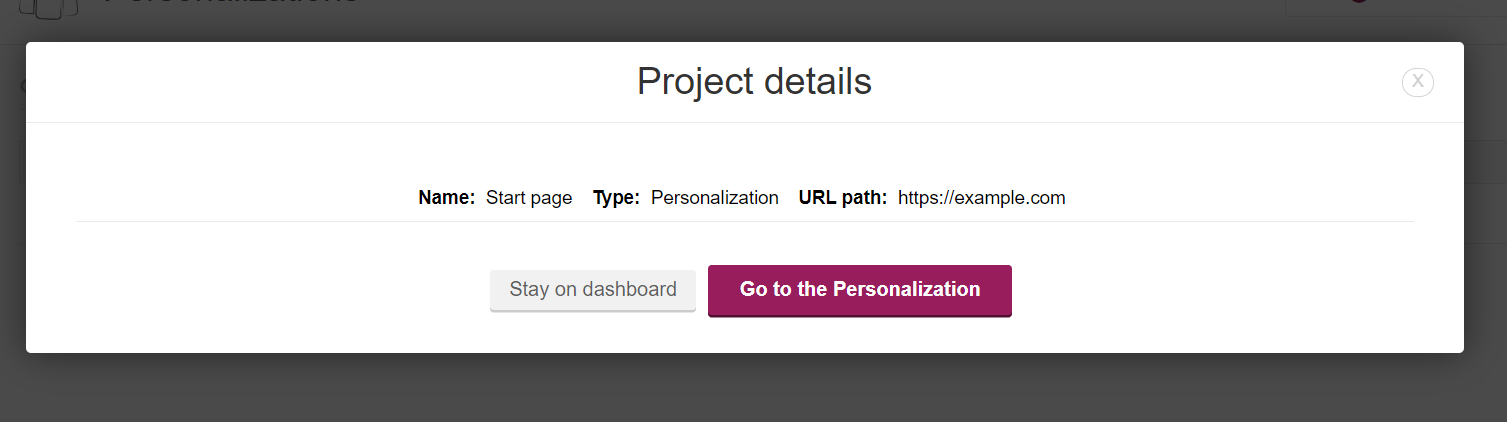Click the bold Name: label
The height and width of the screenshot is (422, 1507).
pyautogui.click(x=447, y=198)
